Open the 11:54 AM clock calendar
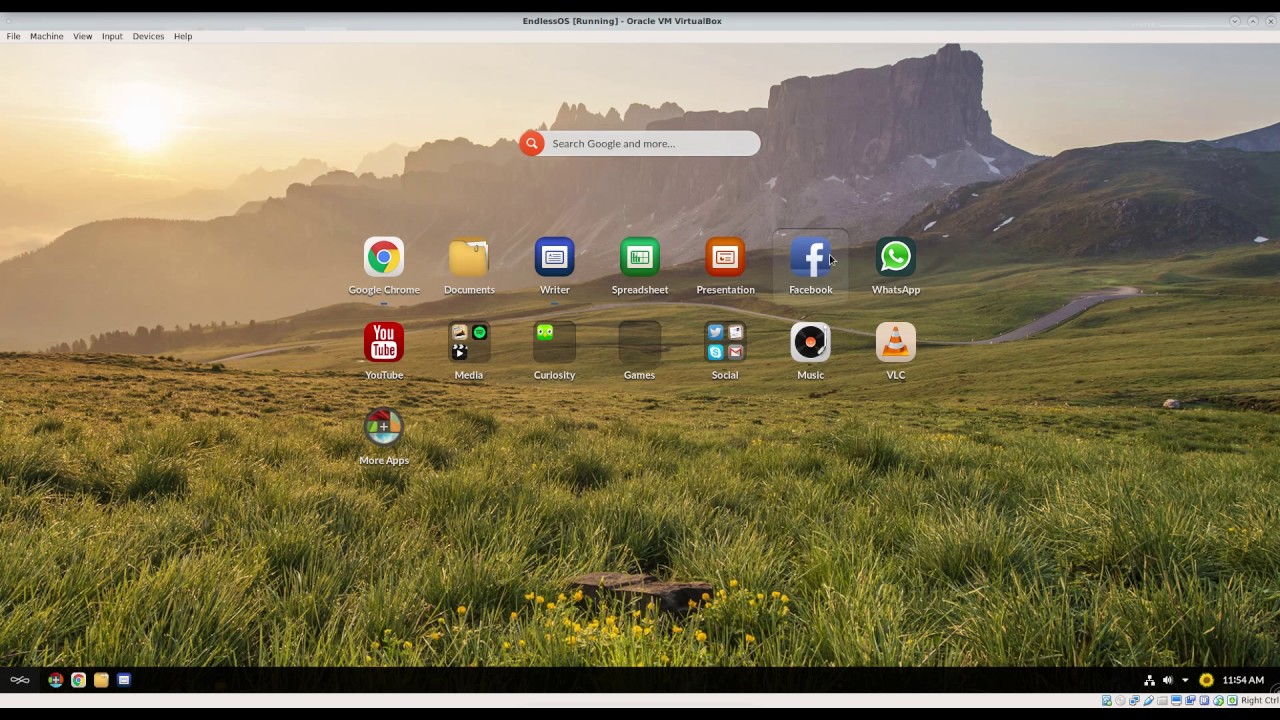Screen dimensions: 1280x720 click(x=1243, y=680)
